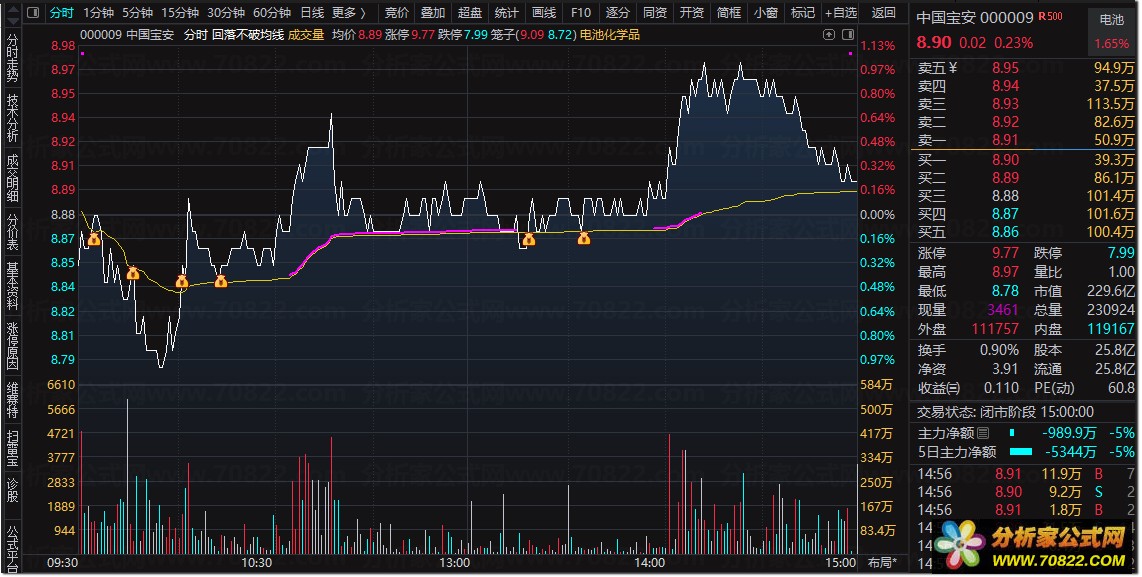Click the R500 margin badge beside 000009
Screen dimensions: 1142x577
(x=1050, y=16)
